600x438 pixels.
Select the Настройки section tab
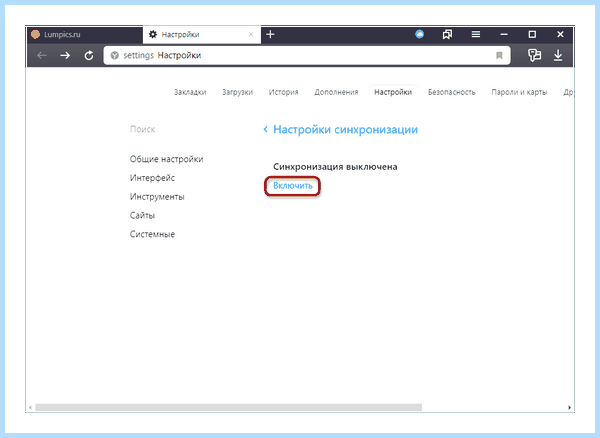[x=393, y=92]
